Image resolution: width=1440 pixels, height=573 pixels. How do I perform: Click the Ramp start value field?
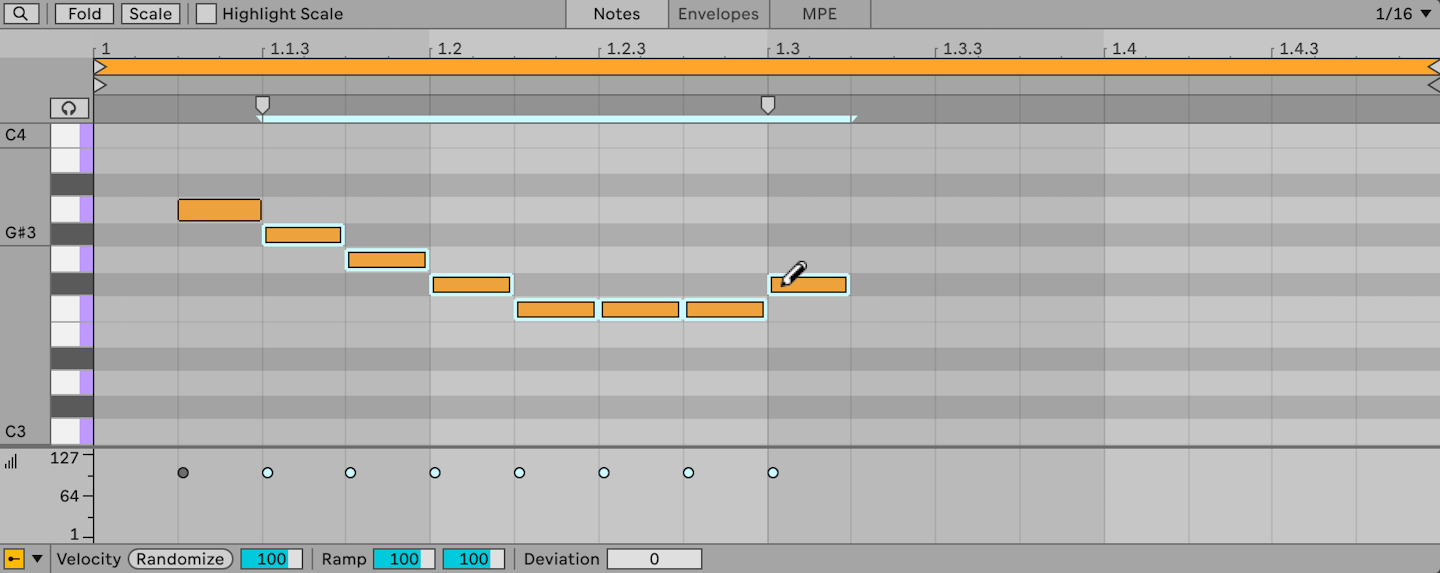(404, 559)
